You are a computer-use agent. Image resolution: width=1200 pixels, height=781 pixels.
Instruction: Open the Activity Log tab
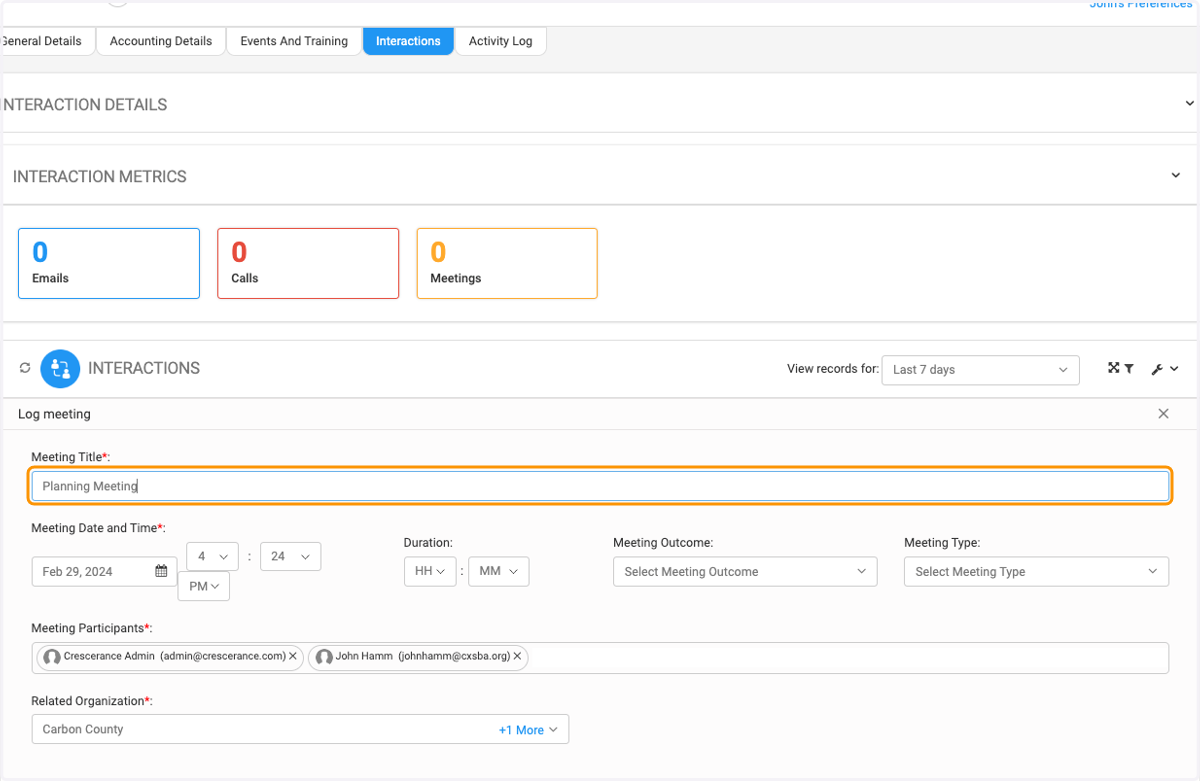[x=500, y=41]
